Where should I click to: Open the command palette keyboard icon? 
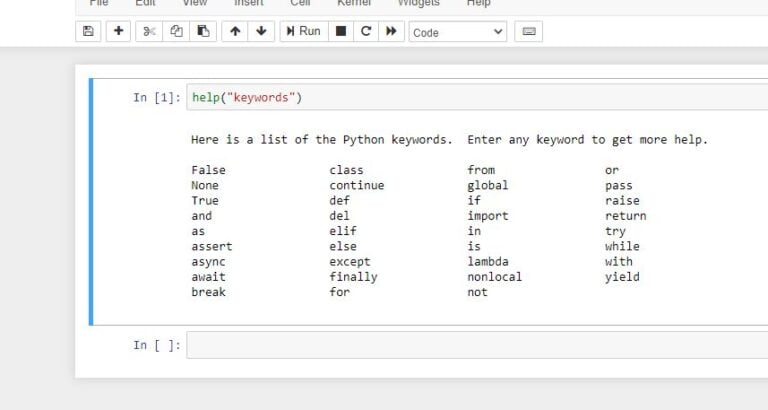[x=528, y=31]
